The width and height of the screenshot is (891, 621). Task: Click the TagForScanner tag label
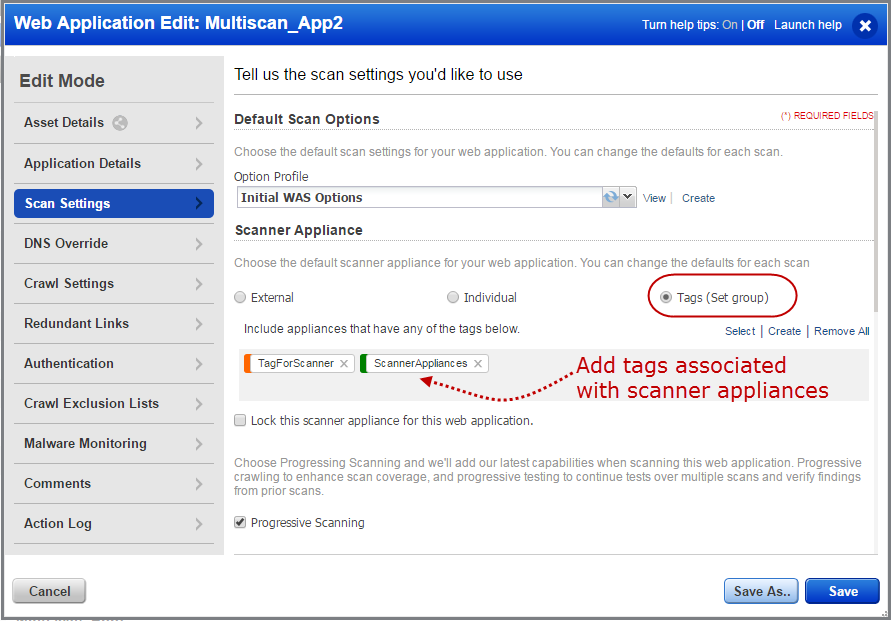(x=295, y=364)
